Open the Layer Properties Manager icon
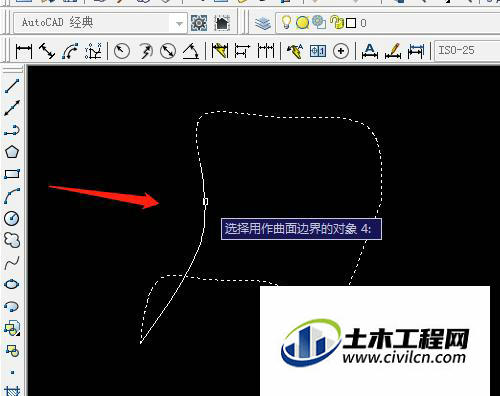Viewport: 500px width, 396px height. (263, 23)
